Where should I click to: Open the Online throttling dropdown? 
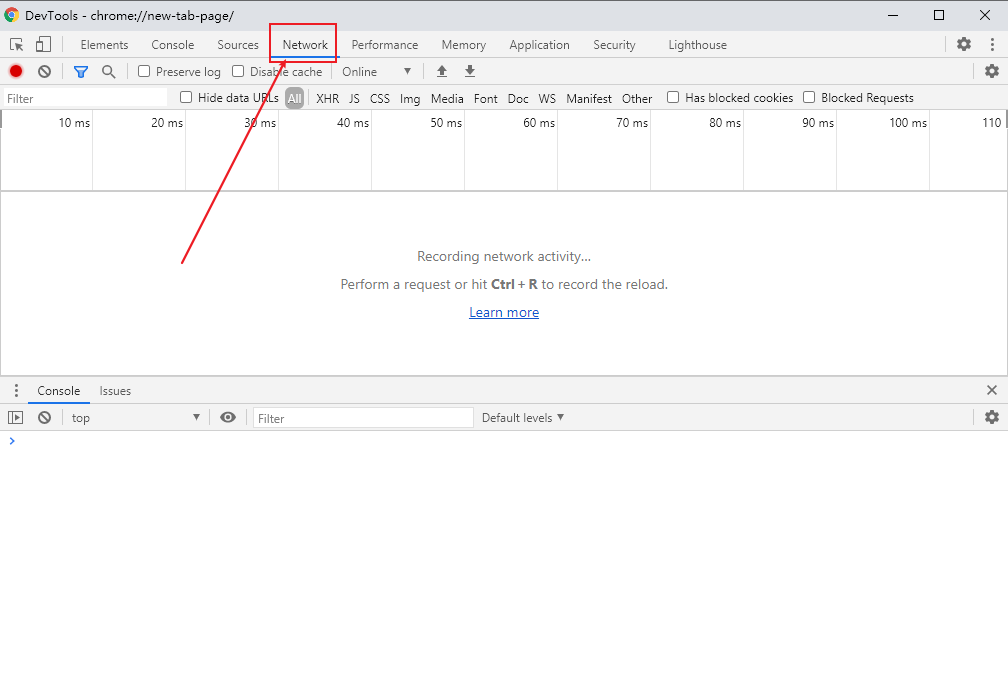(x=376, y=71)
